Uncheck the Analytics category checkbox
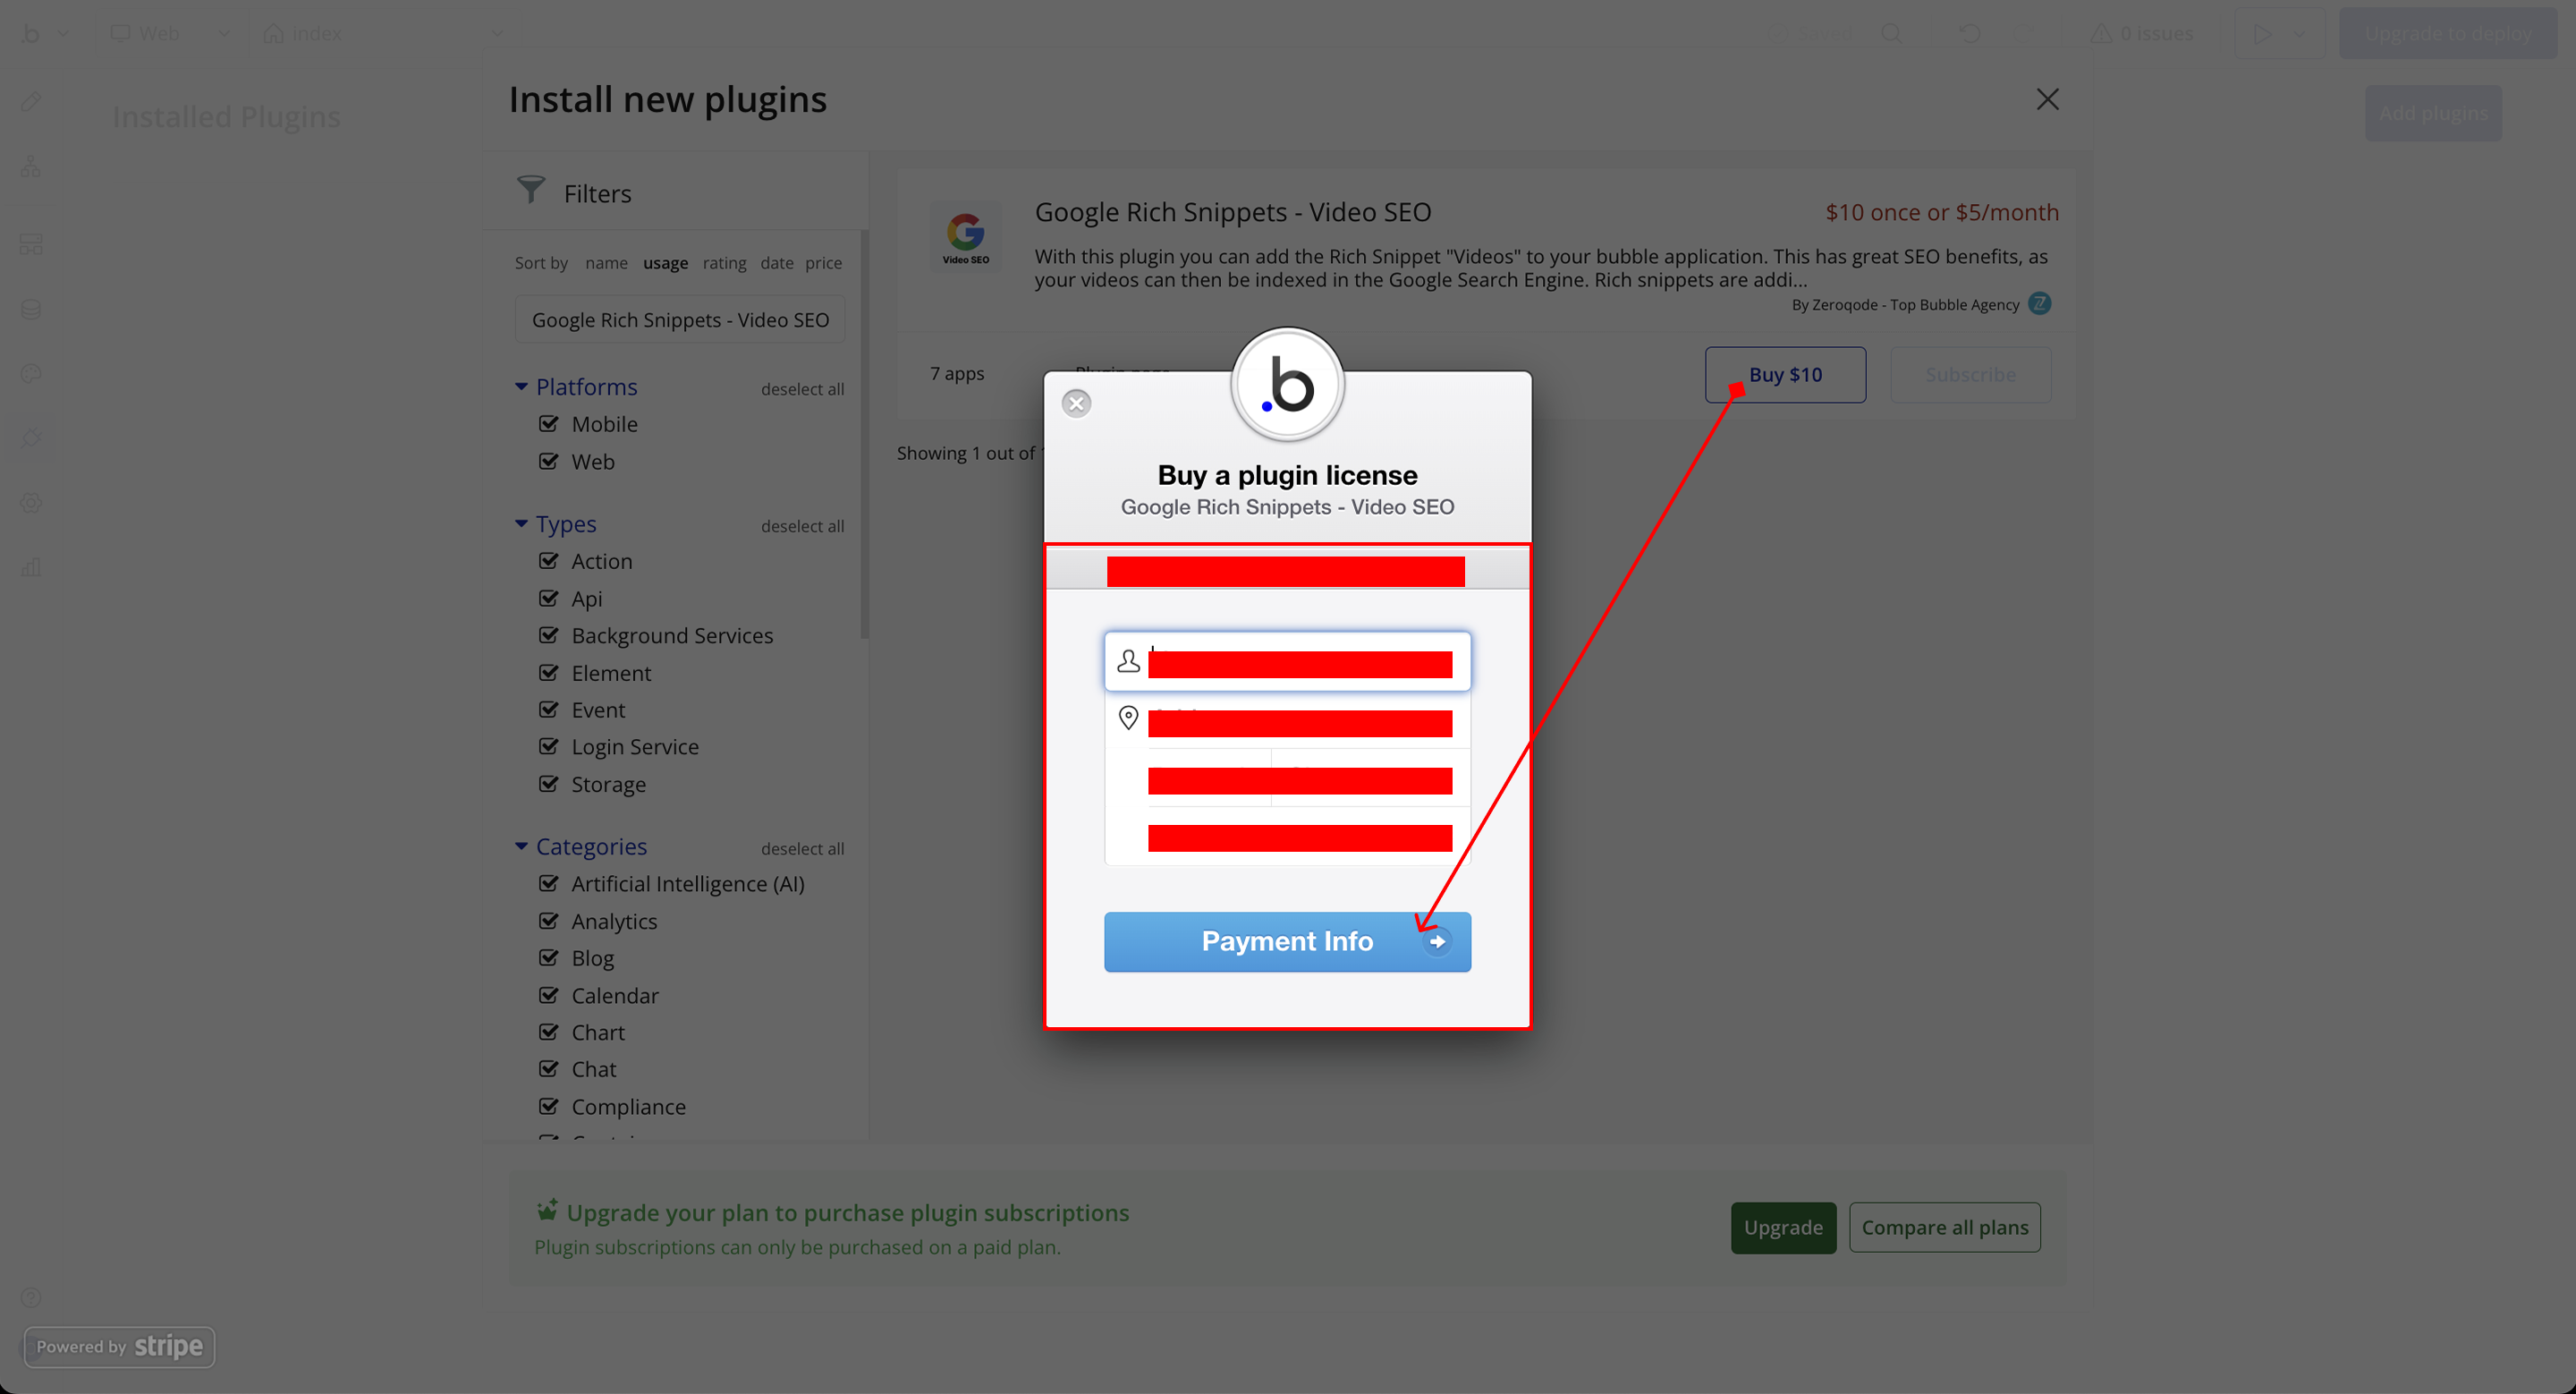Viewport: 2576px width, 1394px height. [548, 920]
